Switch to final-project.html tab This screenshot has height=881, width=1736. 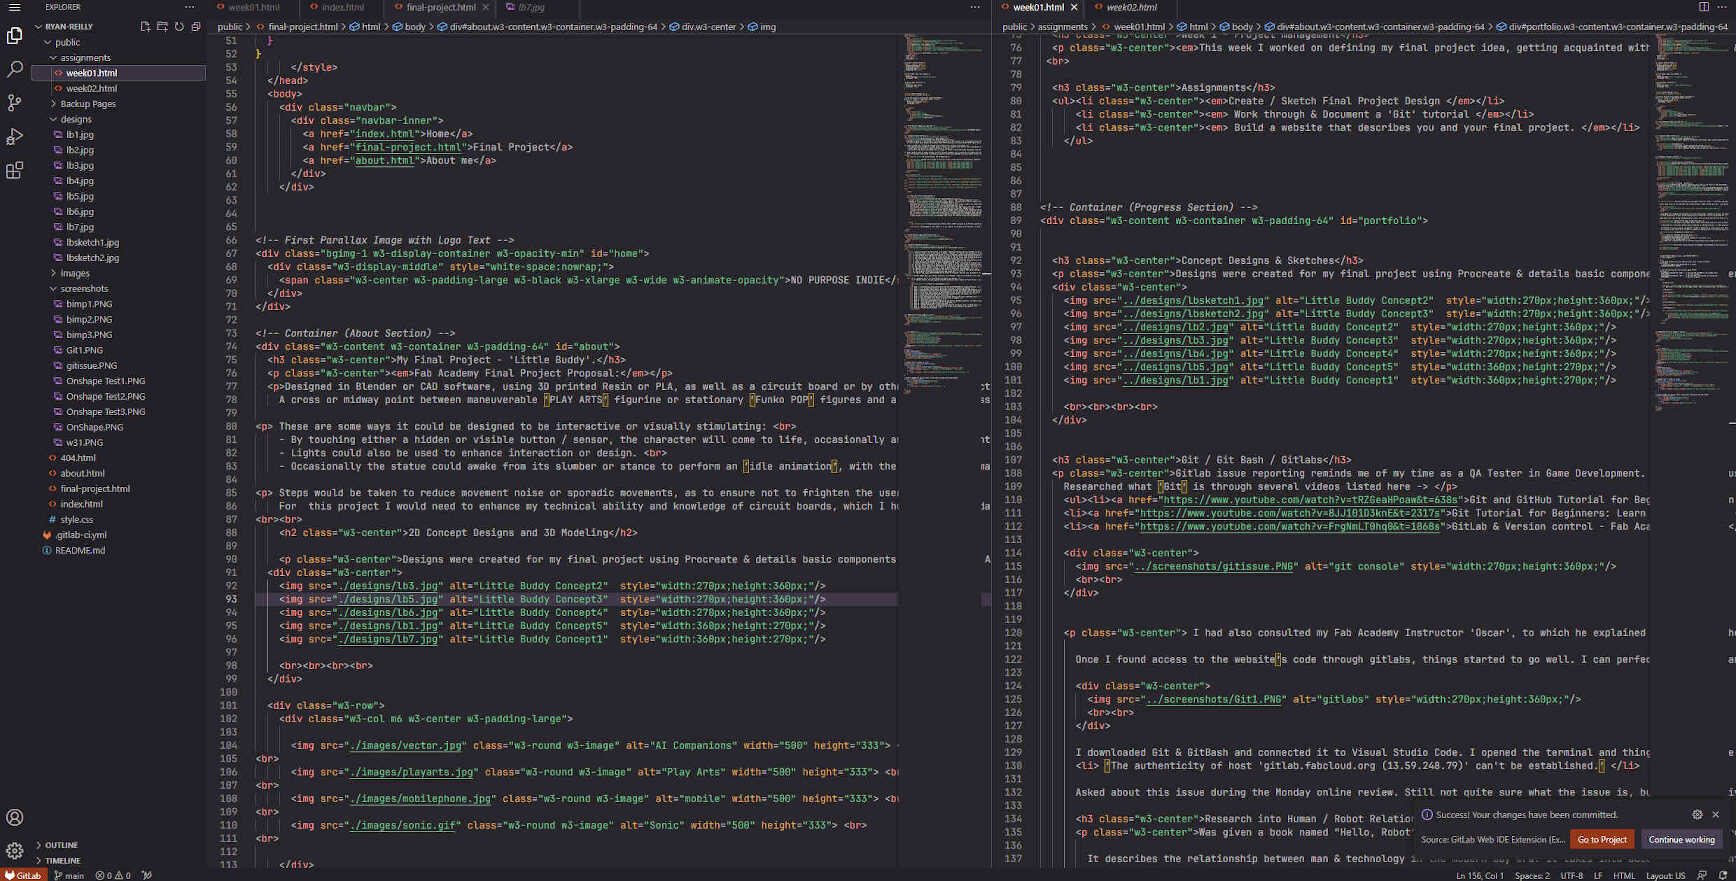(x=441, y=7)
